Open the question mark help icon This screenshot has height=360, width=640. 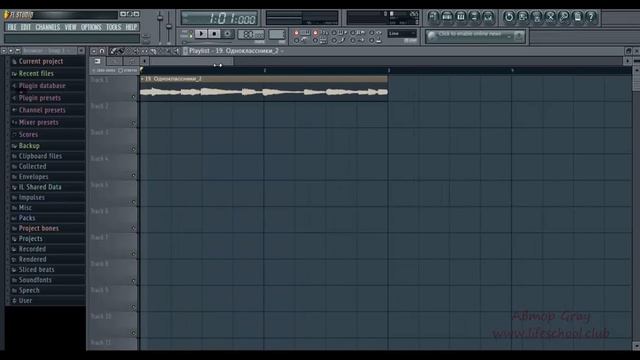point(591,17)
